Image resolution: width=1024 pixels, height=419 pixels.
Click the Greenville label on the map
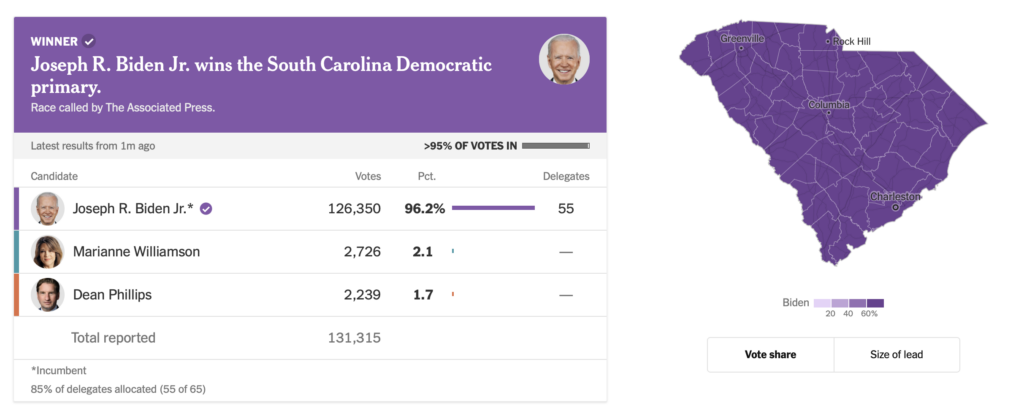pos(742,38)
